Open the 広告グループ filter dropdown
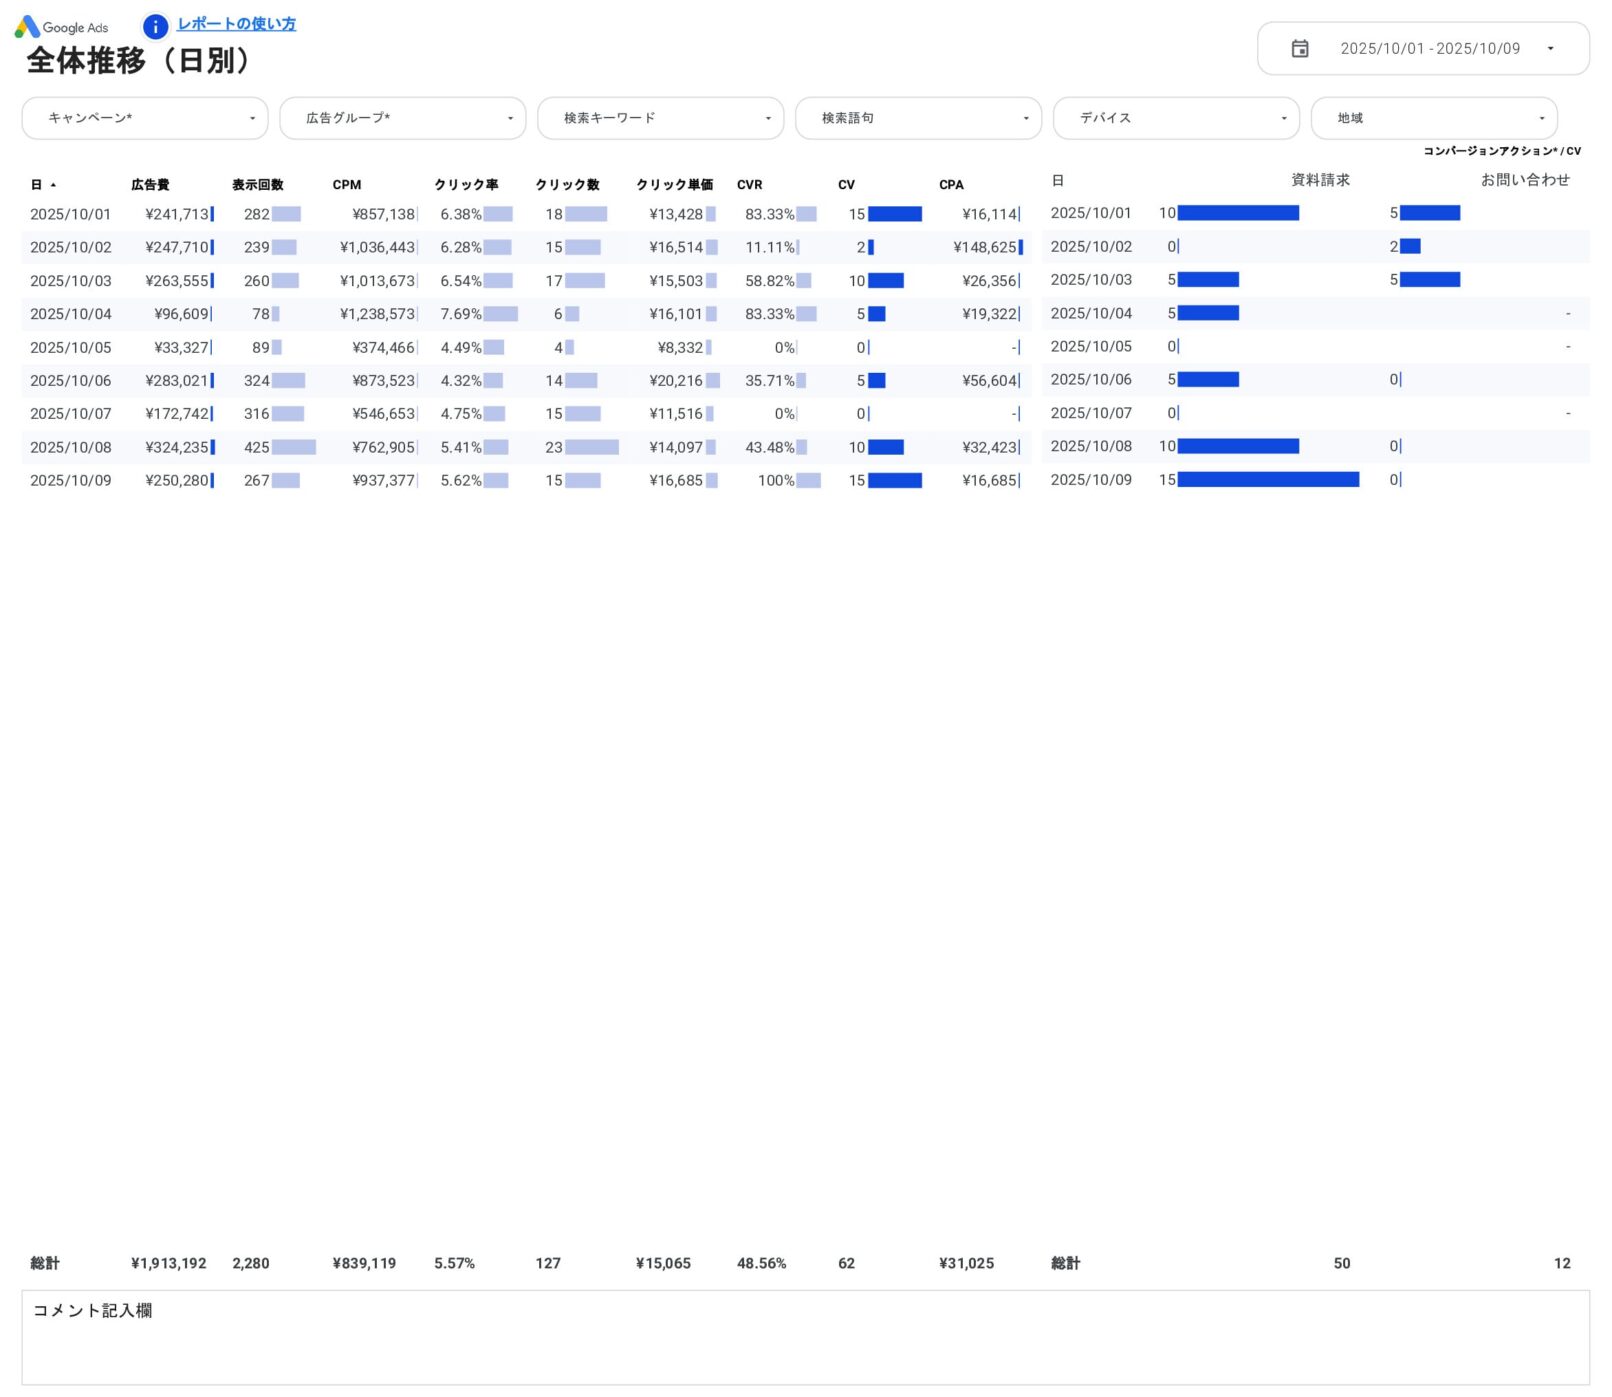The width and height of the screenshot is (1612, 1397). click(x=511, y=118)
